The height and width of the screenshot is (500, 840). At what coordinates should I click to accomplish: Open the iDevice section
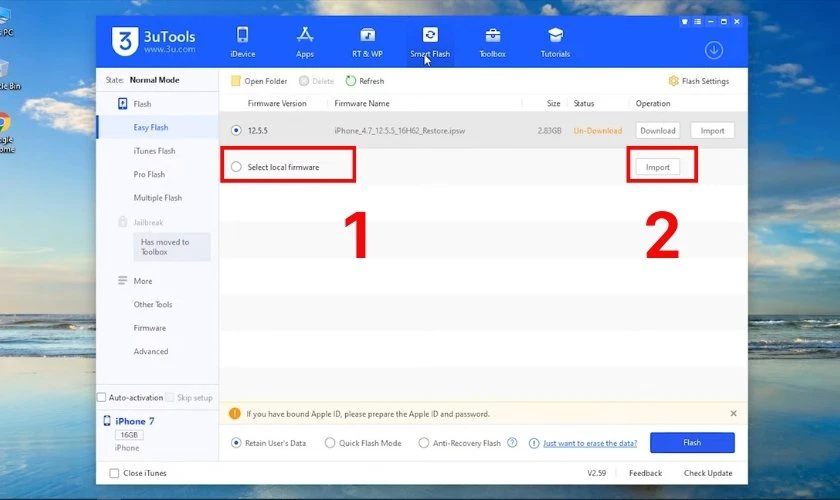tap(243, 42)
